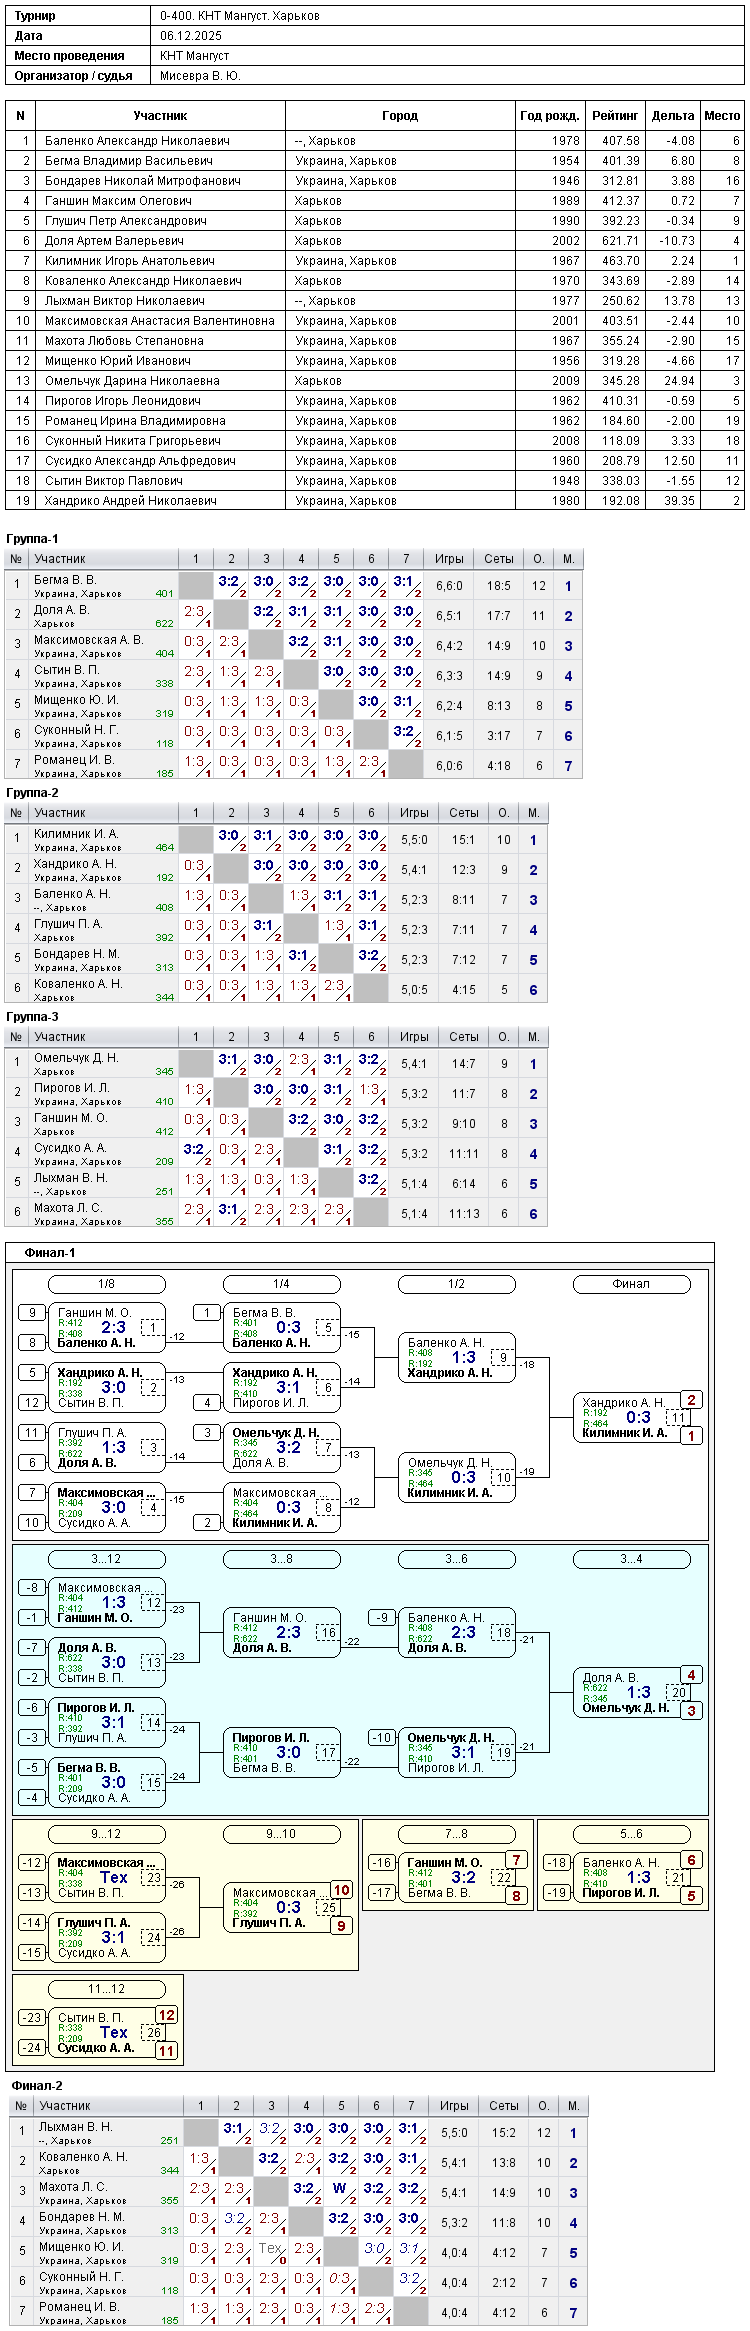Click the Группа-3 heading
This screenshot has width=750, height=2331.
pyautogui.click(x=33, y=1017)
